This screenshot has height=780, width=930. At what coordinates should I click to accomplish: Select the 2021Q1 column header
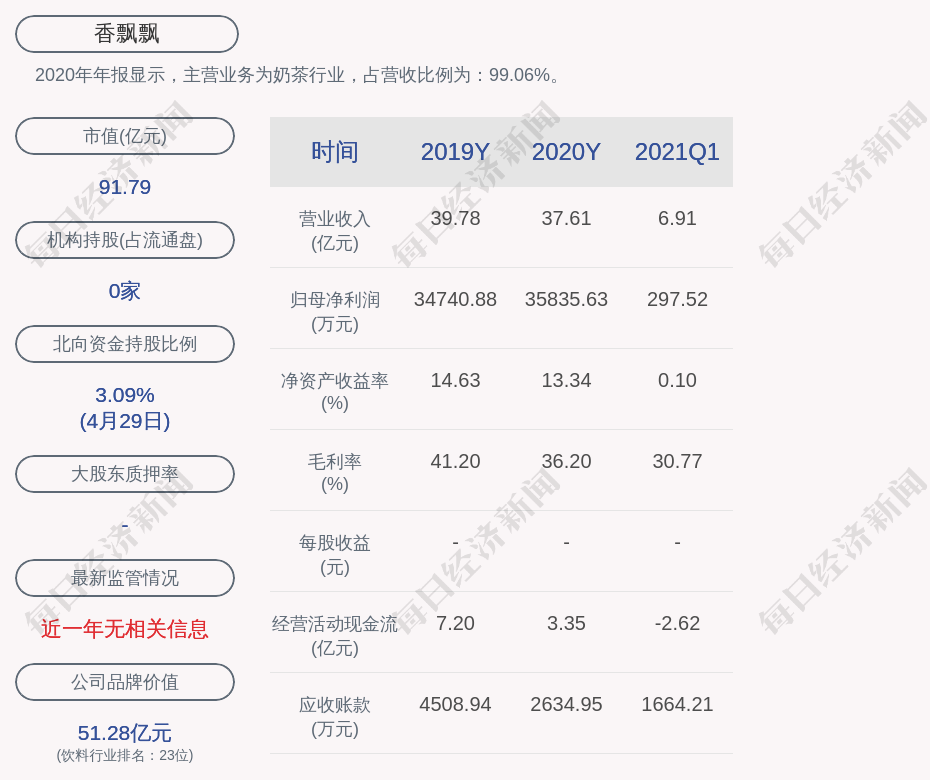click(677, 152)
